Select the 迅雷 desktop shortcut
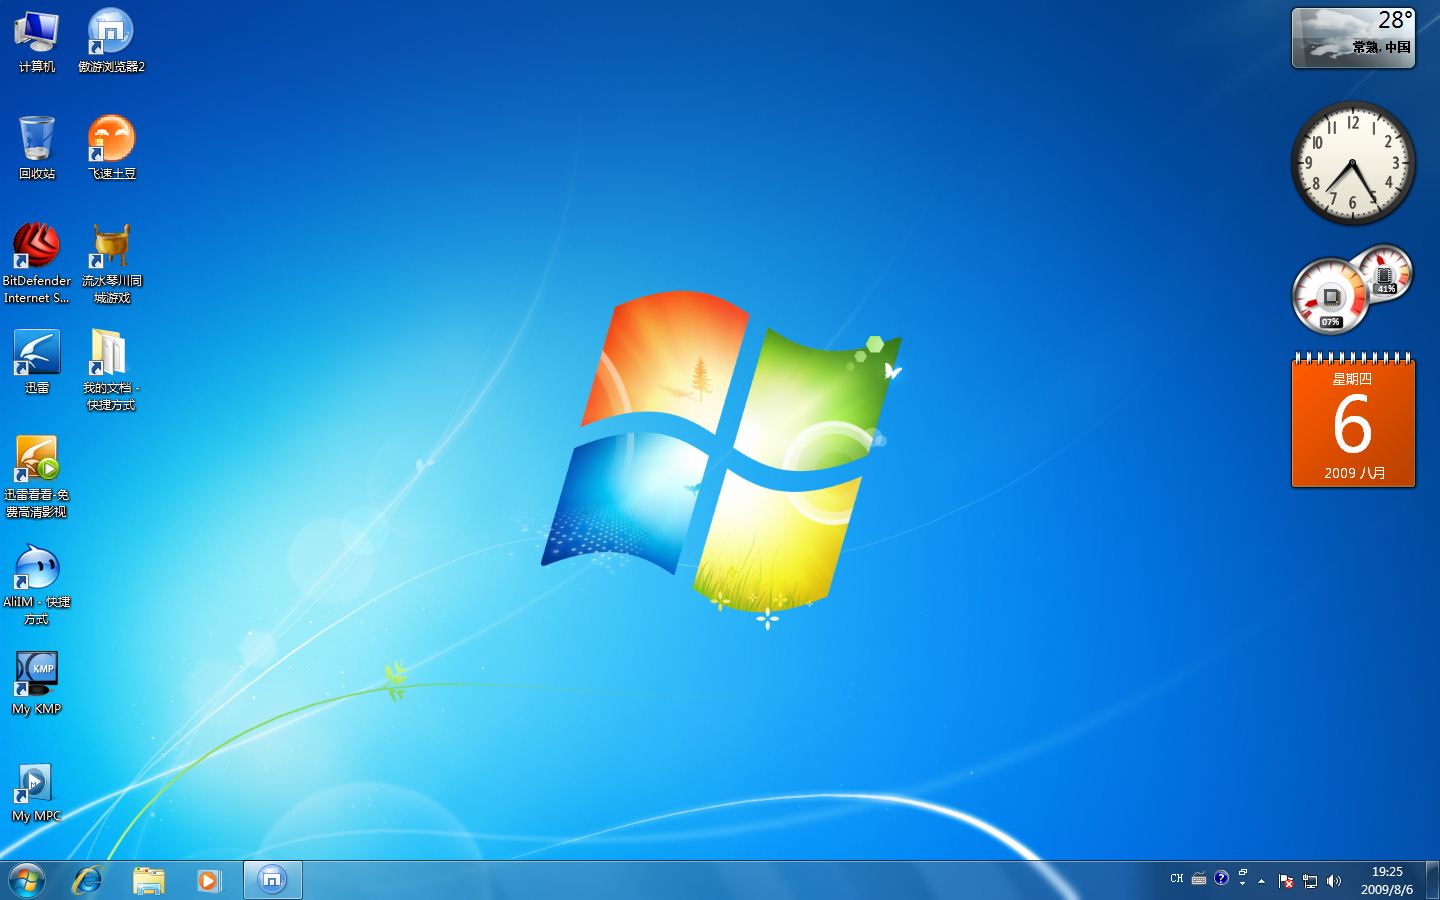 point(36,361)
